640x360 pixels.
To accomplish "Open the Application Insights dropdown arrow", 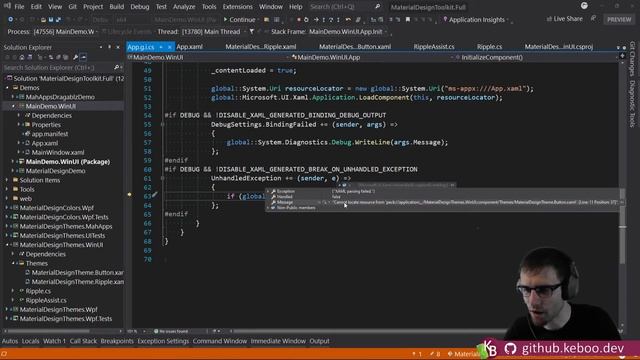I will [x=508, y=20].
